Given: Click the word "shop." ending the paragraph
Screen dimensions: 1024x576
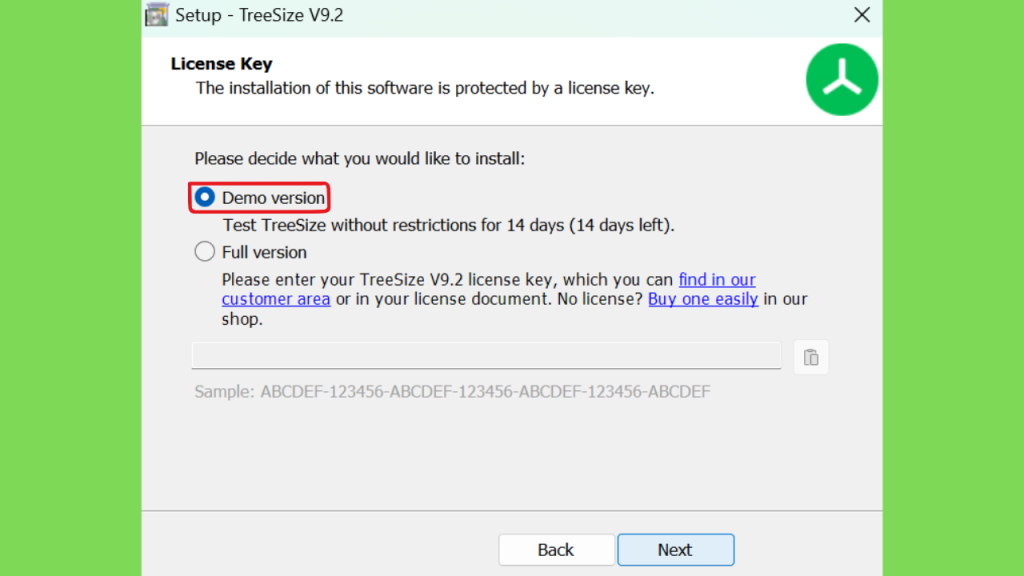Looking at the screenshot, I should [x=242, y=319].
